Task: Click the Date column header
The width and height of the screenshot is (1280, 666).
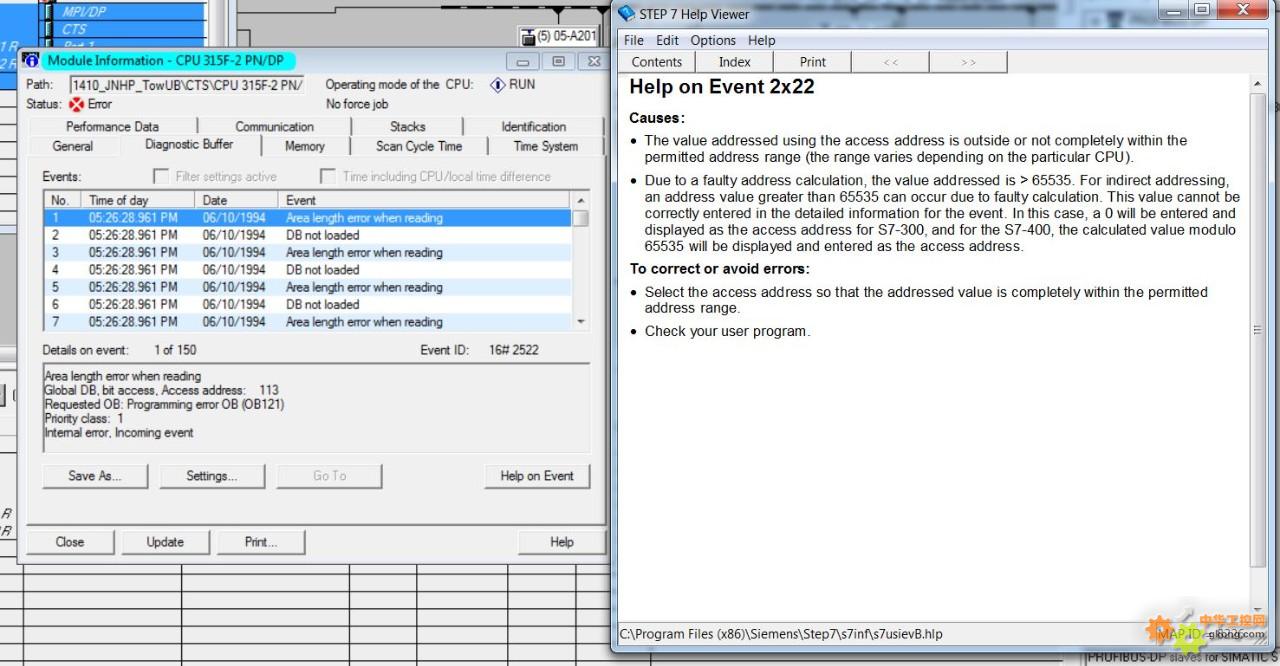Action: [x=238, y=200]
